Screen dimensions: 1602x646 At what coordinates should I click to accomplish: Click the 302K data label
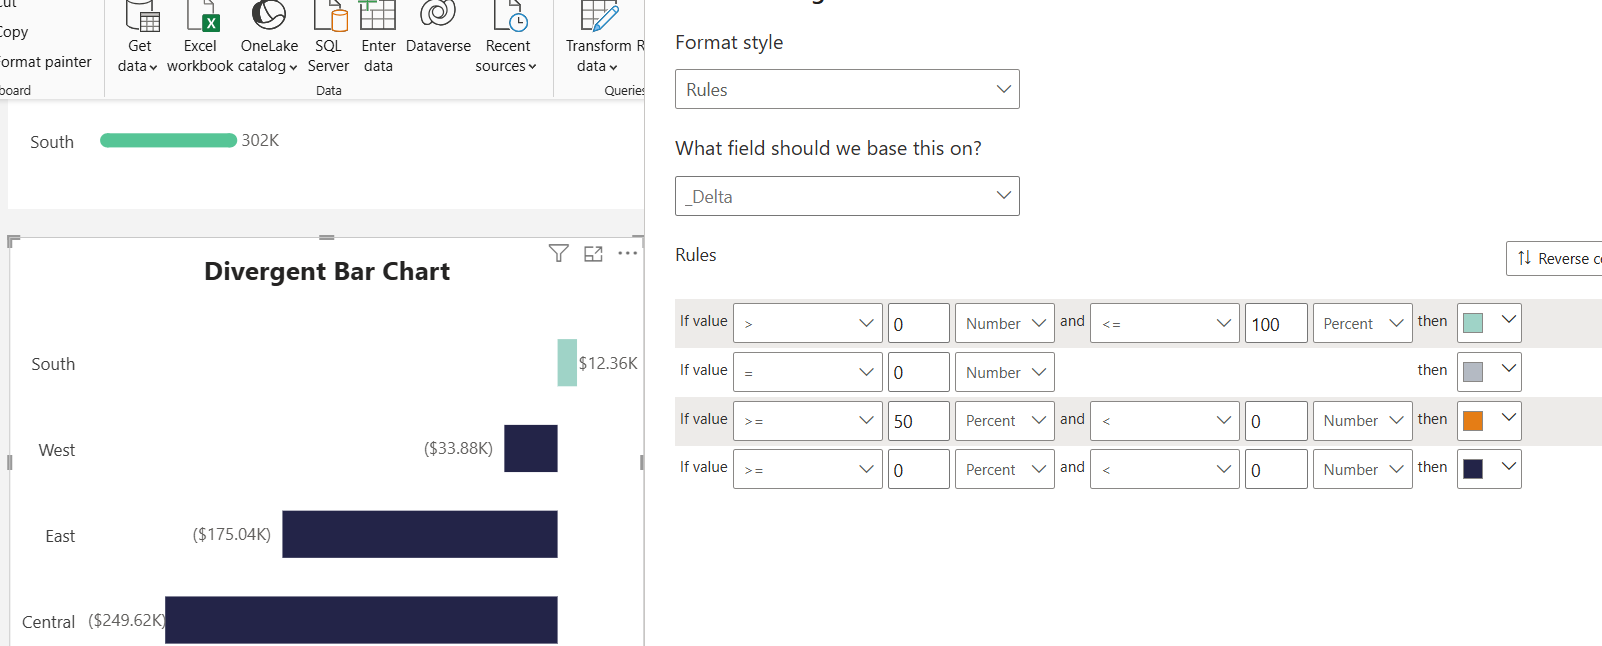pos(260,140)
